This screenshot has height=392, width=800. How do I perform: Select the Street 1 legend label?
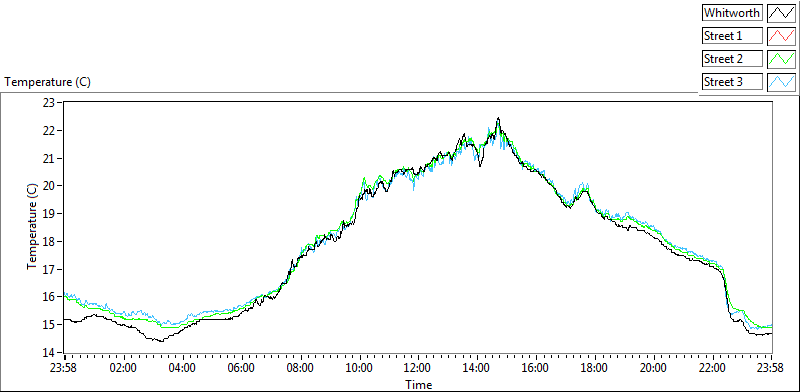732,36
